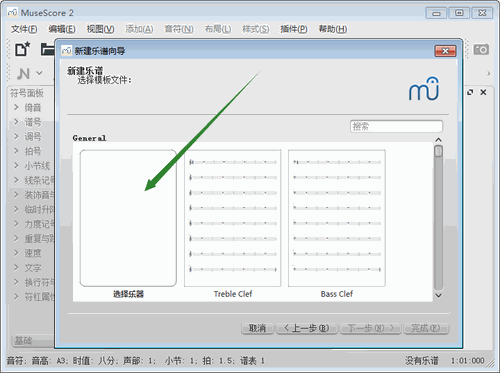Open the 音符(N) menu
500x373 pixels.
[179, 29]
